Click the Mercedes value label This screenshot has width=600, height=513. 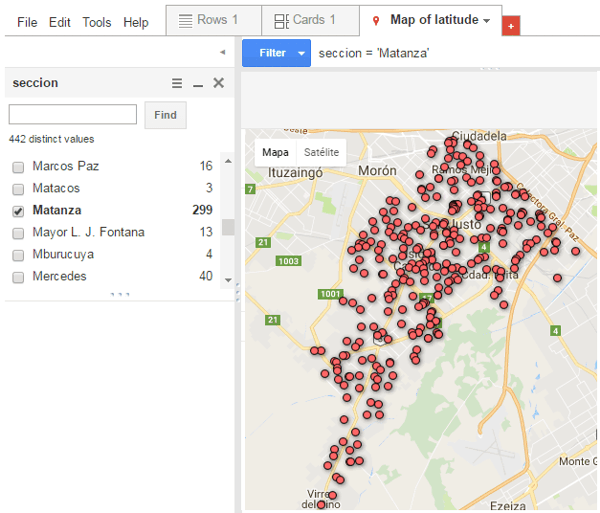[x=59, y=276]
